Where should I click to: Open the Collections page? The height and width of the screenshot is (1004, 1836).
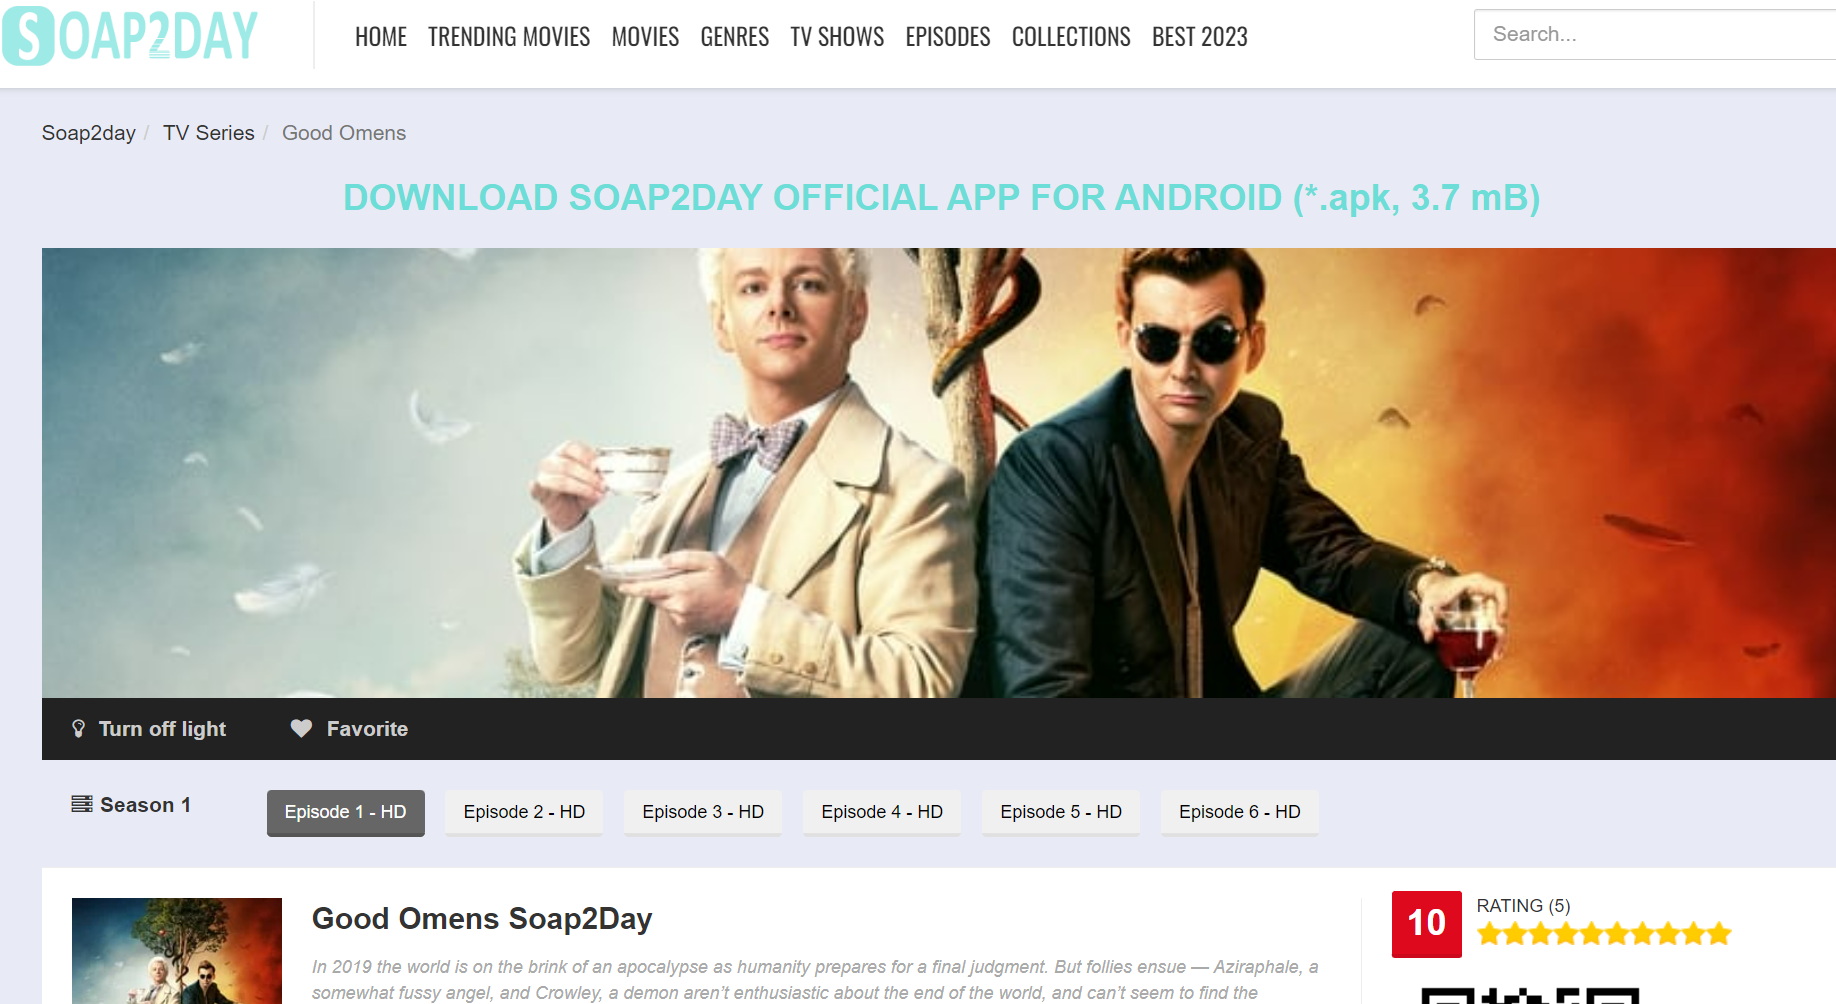coord(1071,37)
